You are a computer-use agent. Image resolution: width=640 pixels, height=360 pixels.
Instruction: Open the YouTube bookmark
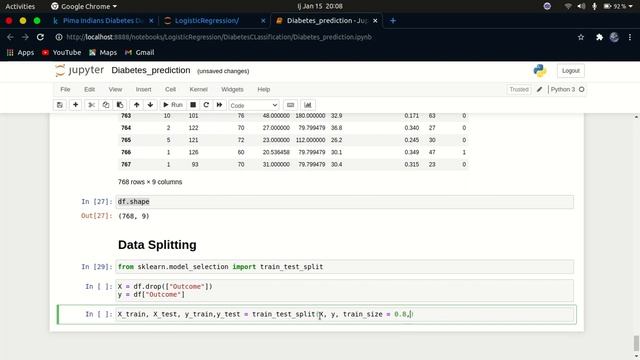tap(61, 53)
